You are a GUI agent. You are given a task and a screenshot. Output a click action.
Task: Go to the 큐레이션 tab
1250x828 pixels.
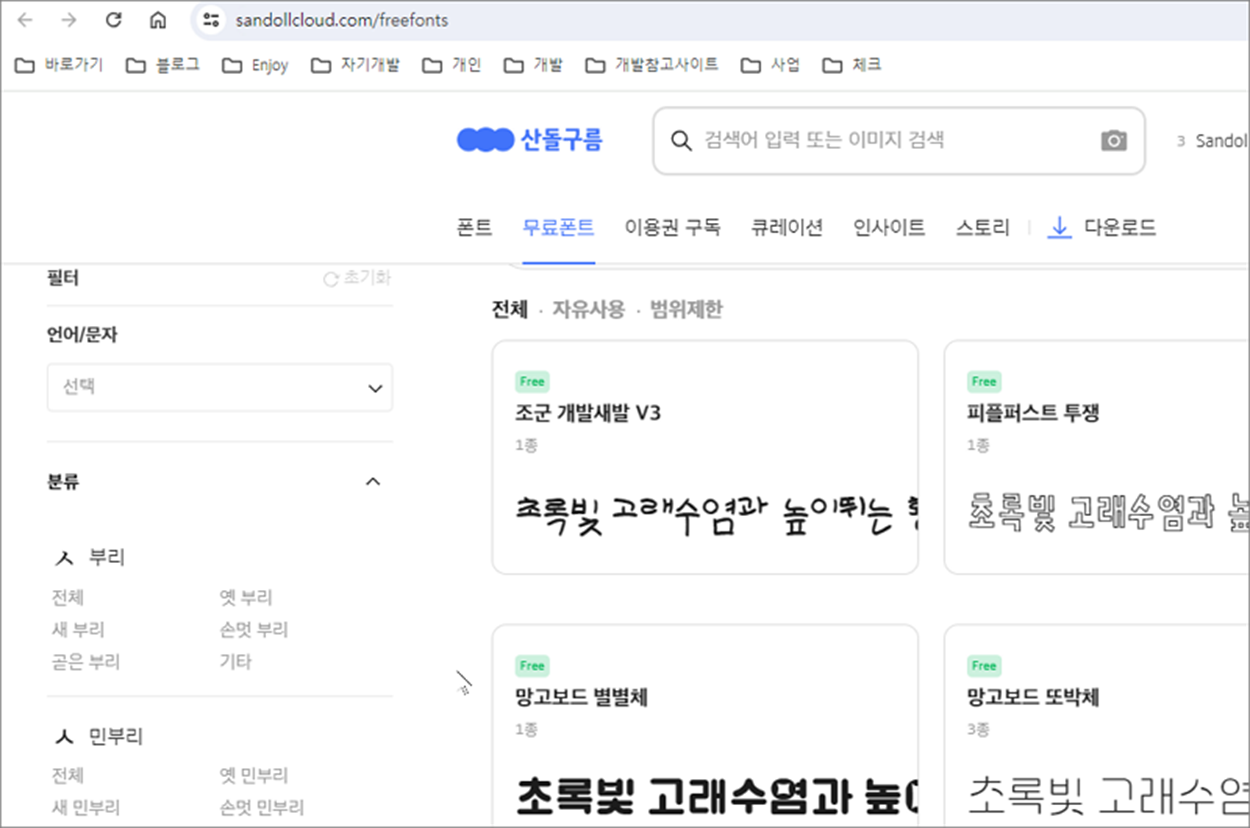click(787, 228)
